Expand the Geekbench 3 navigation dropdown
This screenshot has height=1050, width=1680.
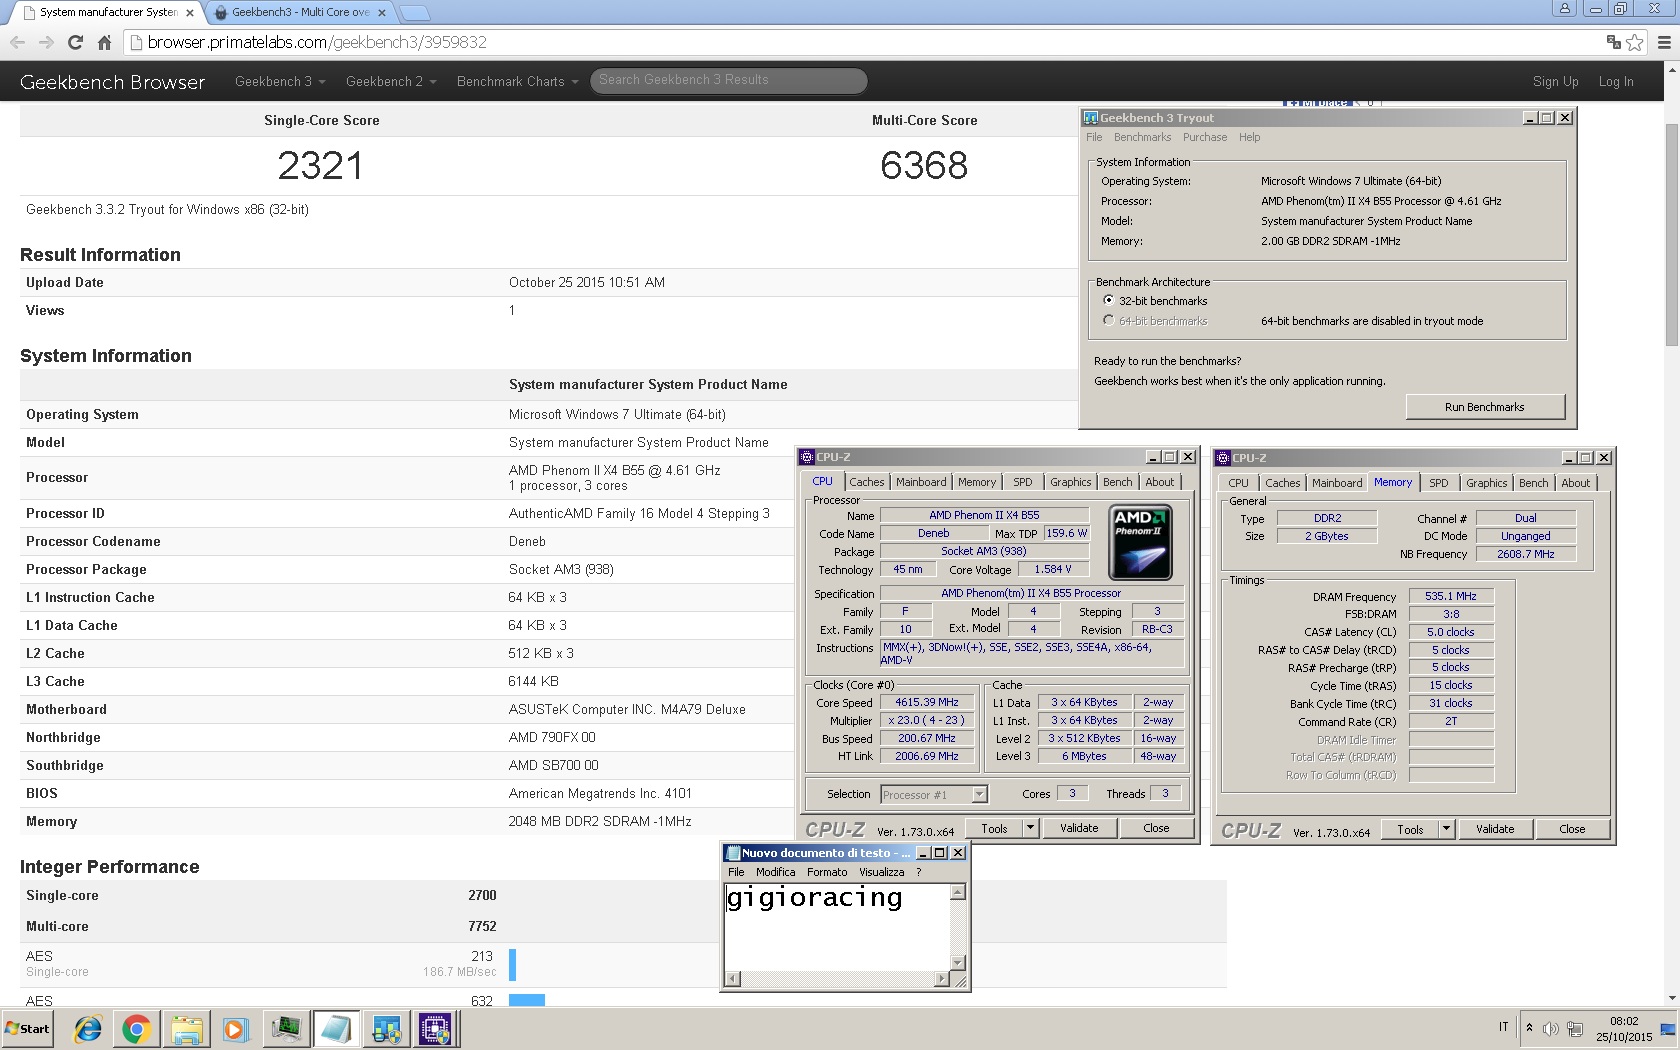point(280,81)
